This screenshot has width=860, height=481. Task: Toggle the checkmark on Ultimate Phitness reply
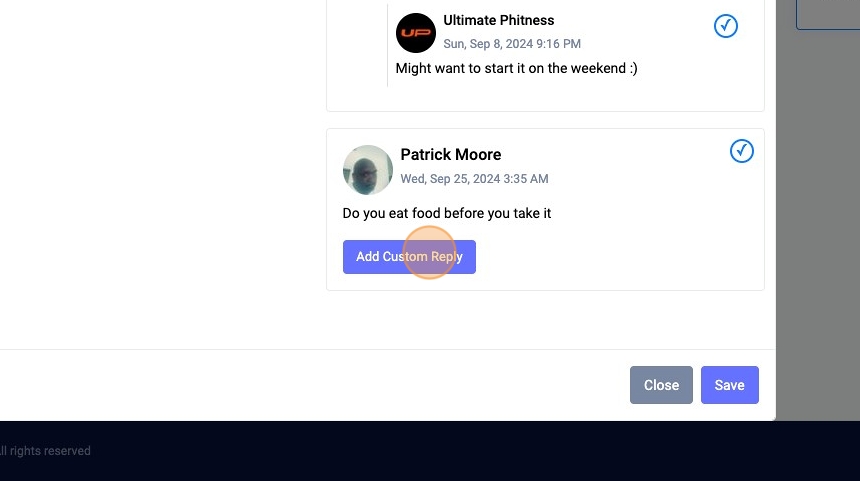[726, 26]
